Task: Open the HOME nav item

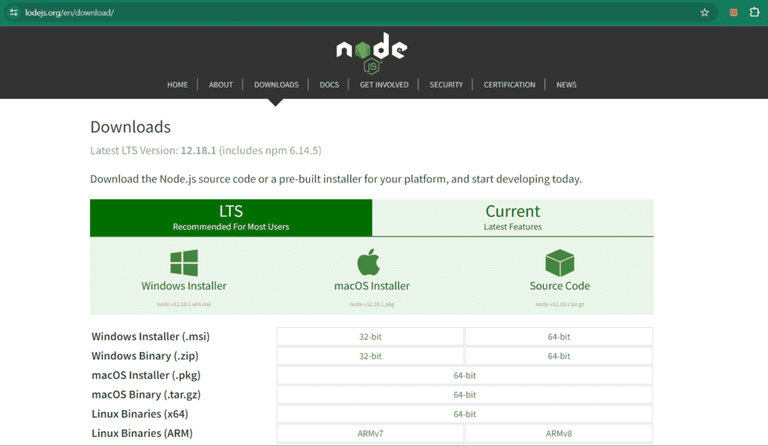Action: click(x=177, y=85)
